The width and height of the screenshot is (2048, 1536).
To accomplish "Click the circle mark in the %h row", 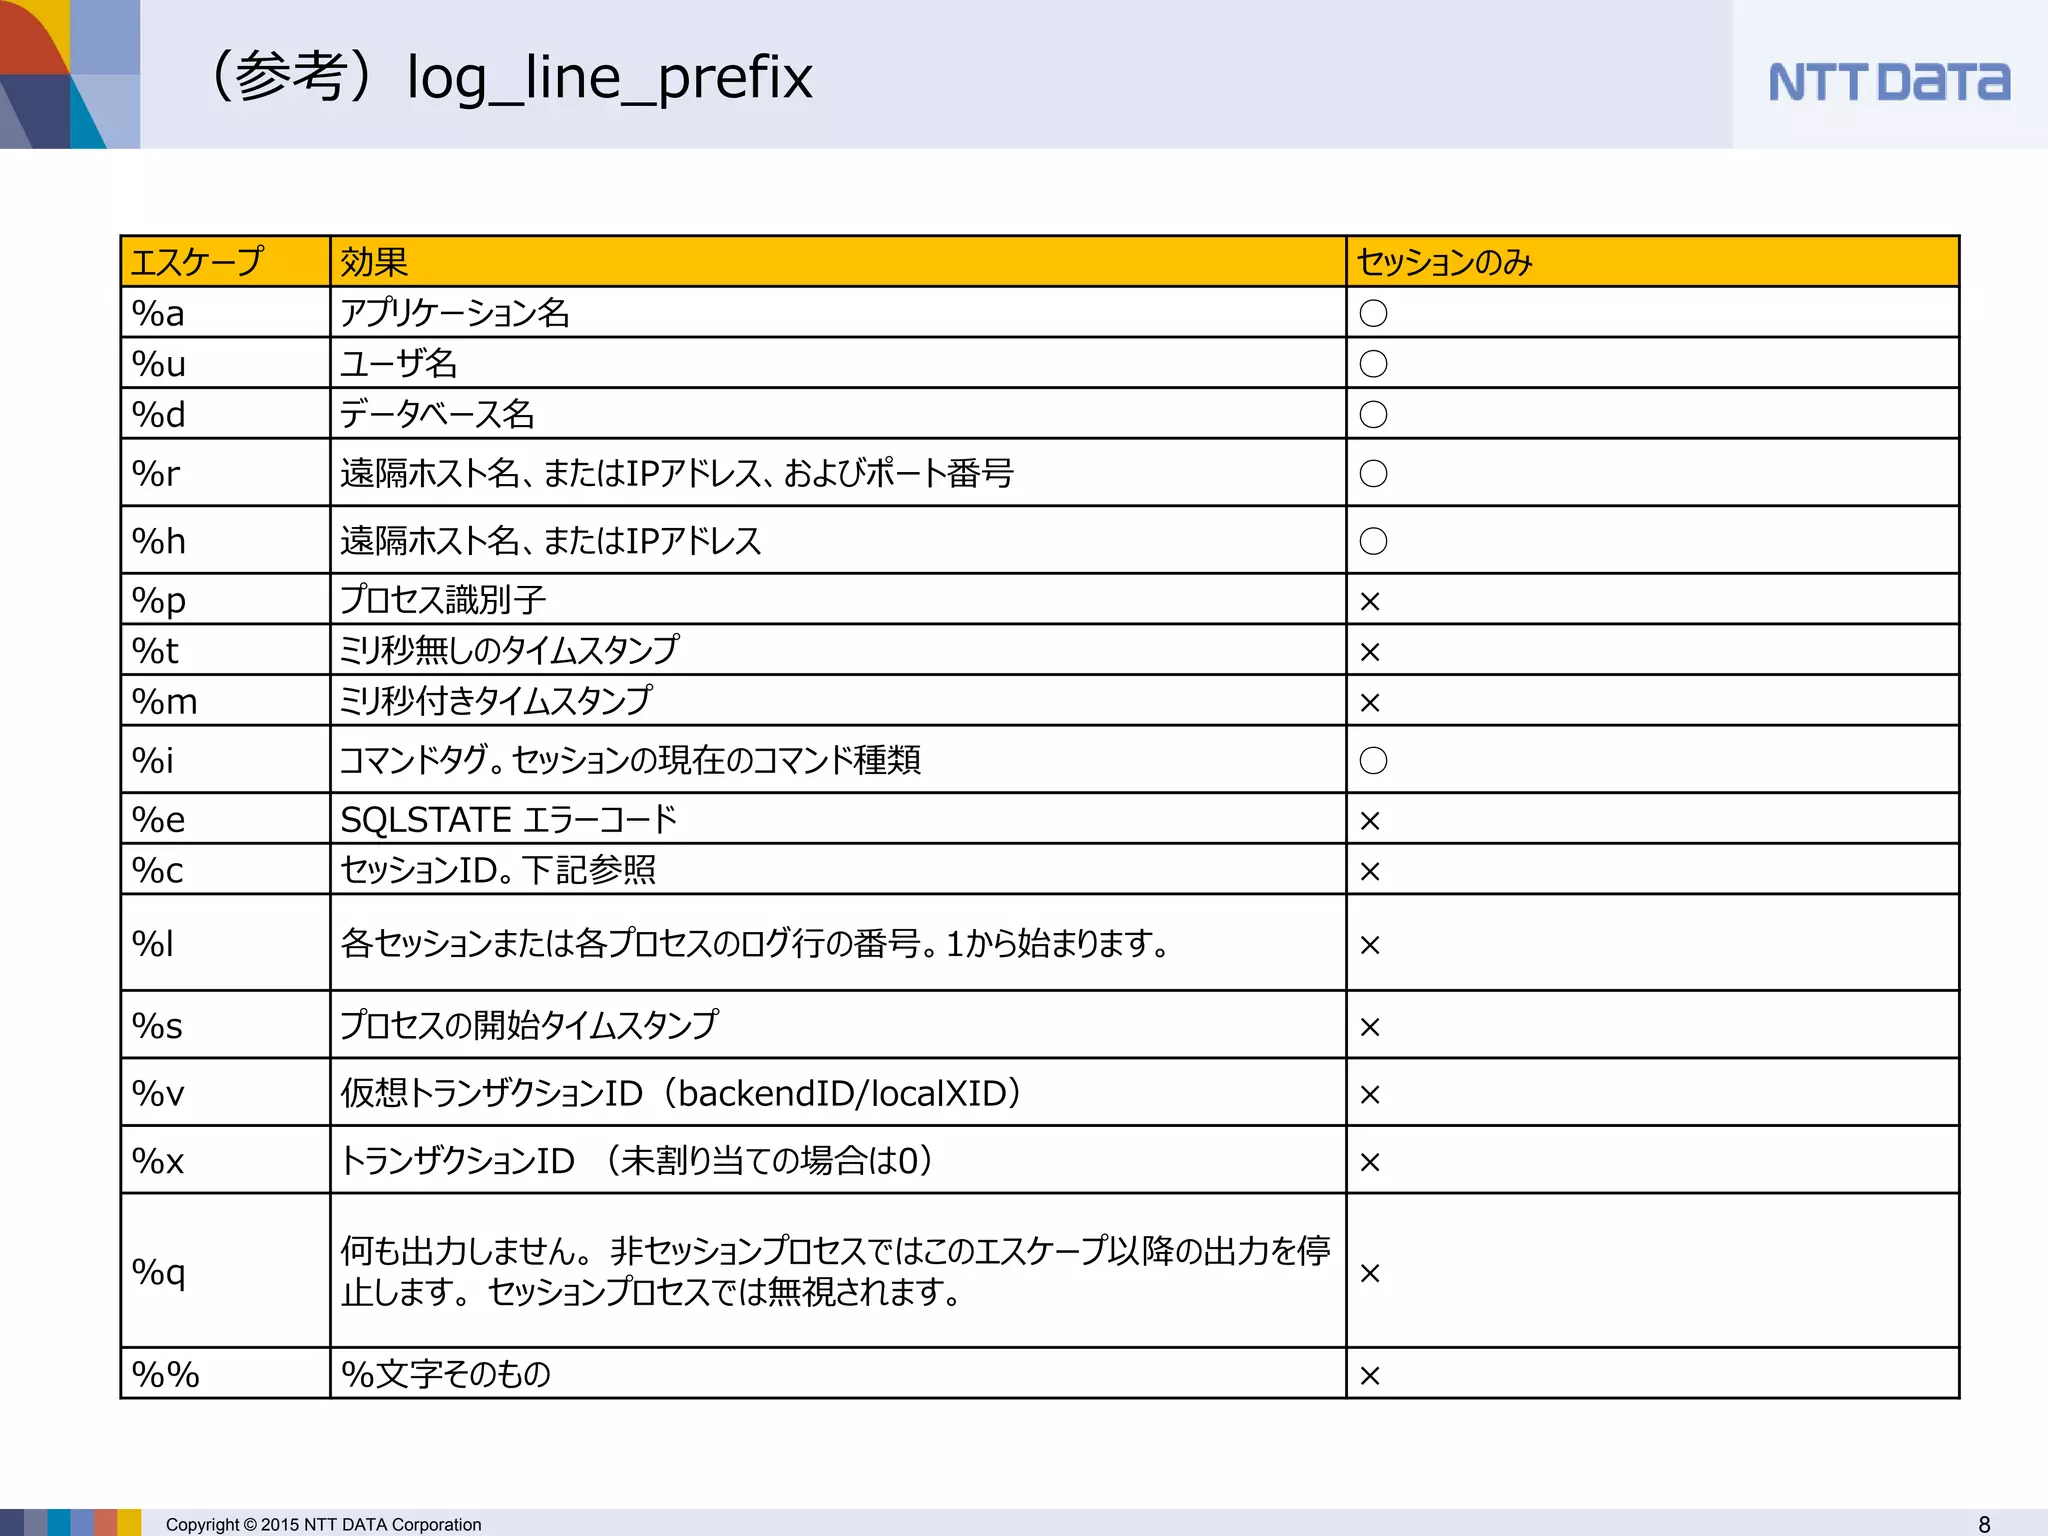I will point(1373,542).
